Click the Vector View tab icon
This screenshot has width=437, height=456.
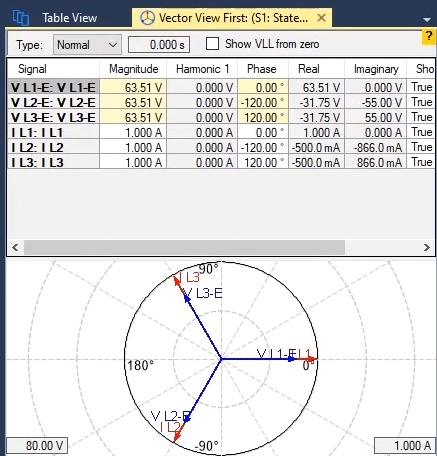147,18
